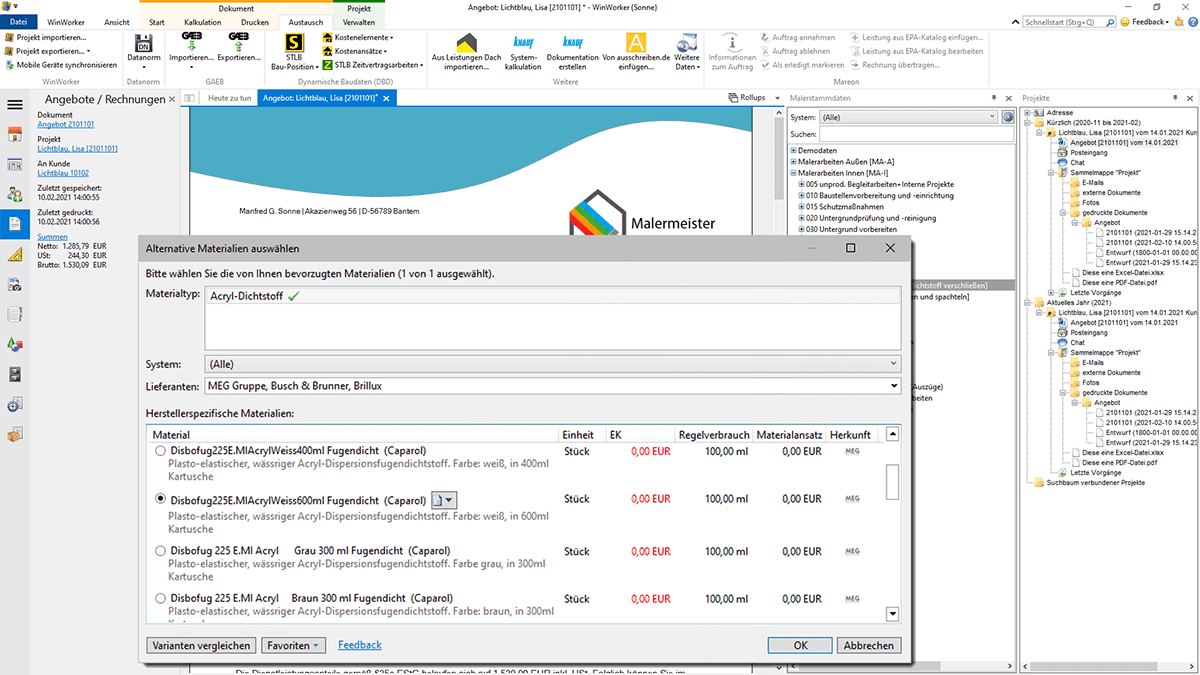Click Mobile Geräte synchronisieren
Screen dimensions: 1200x675
(60, 65)
